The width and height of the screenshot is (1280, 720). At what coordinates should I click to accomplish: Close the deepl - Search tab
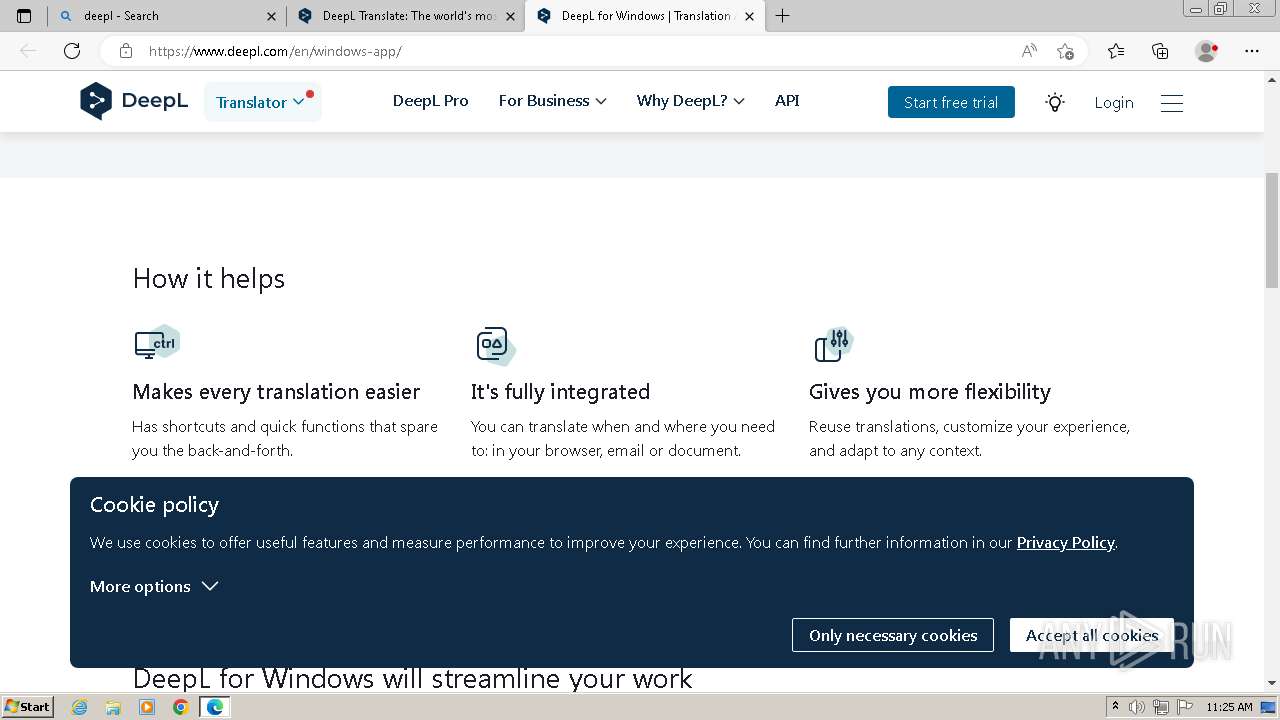271,16
